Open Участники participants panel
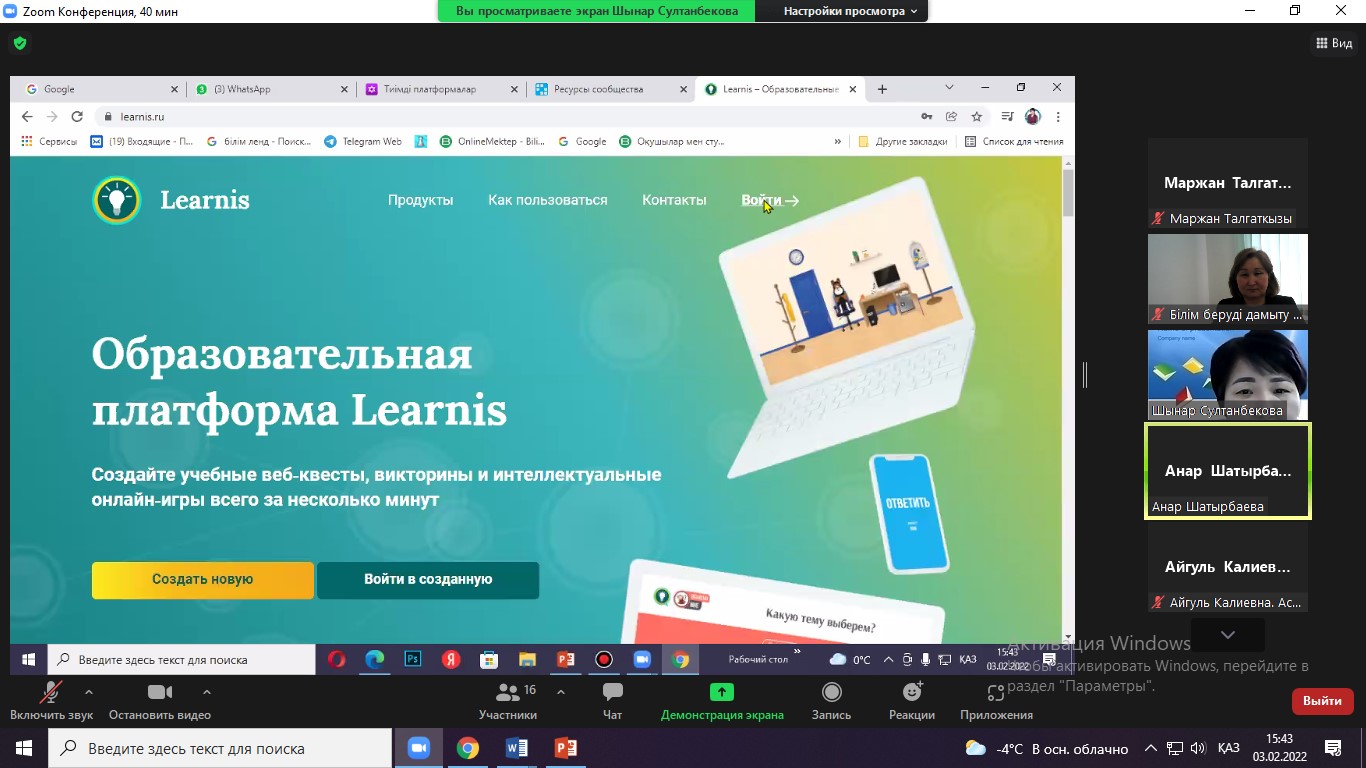The width and height of the screenshot is (1366, 768). pyautogui.click(x=508, y=701)
